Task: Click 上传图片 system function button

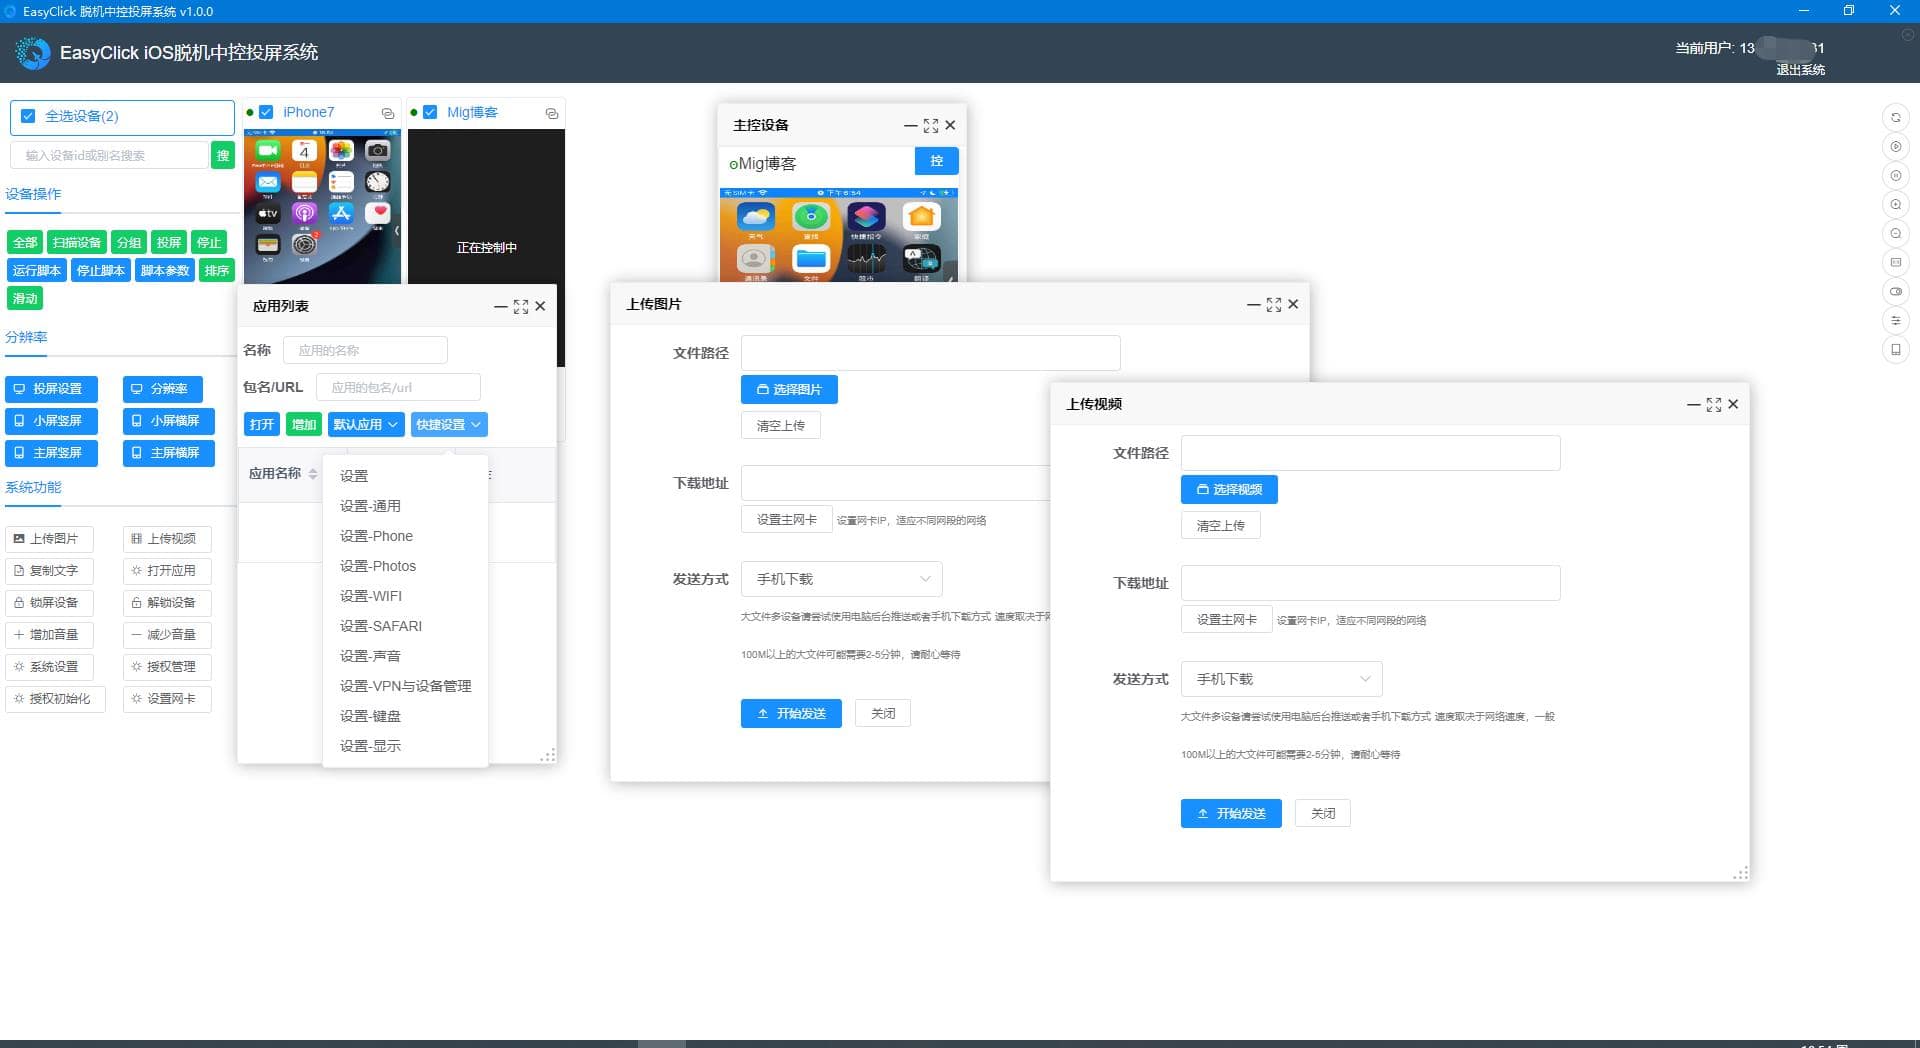Action: click(x=49, y=539)
